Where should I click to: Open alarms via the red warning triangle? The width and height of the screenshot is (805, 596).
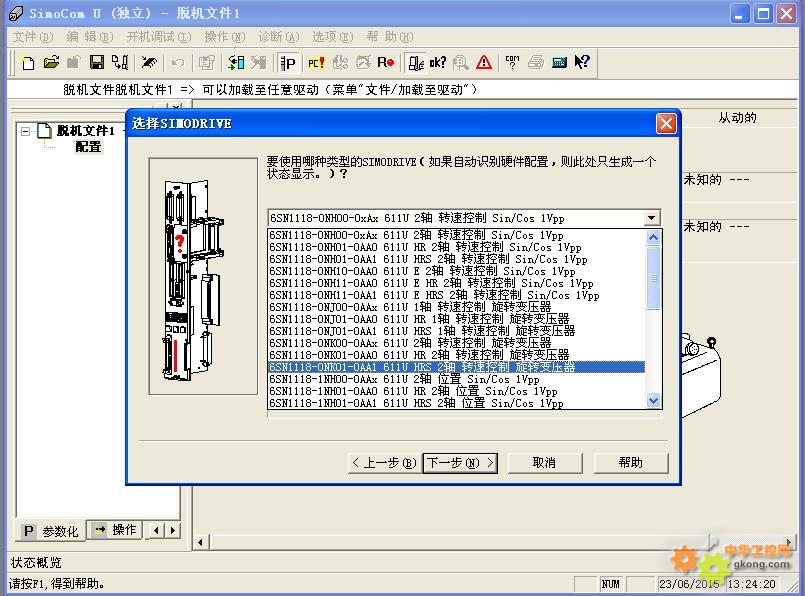pos(484,63)
